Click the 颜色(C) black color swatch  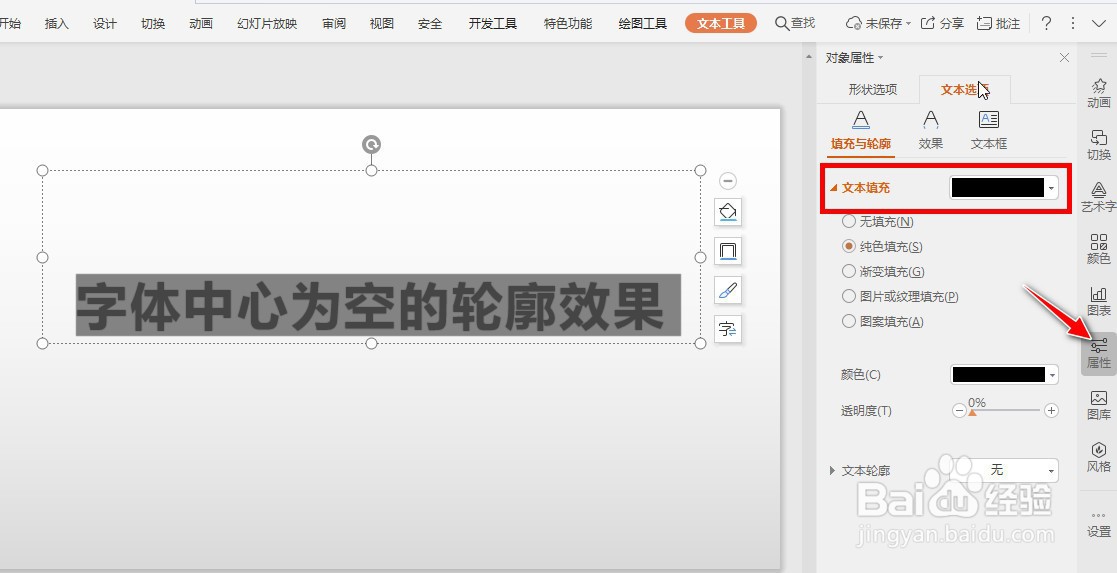(999, 375)
